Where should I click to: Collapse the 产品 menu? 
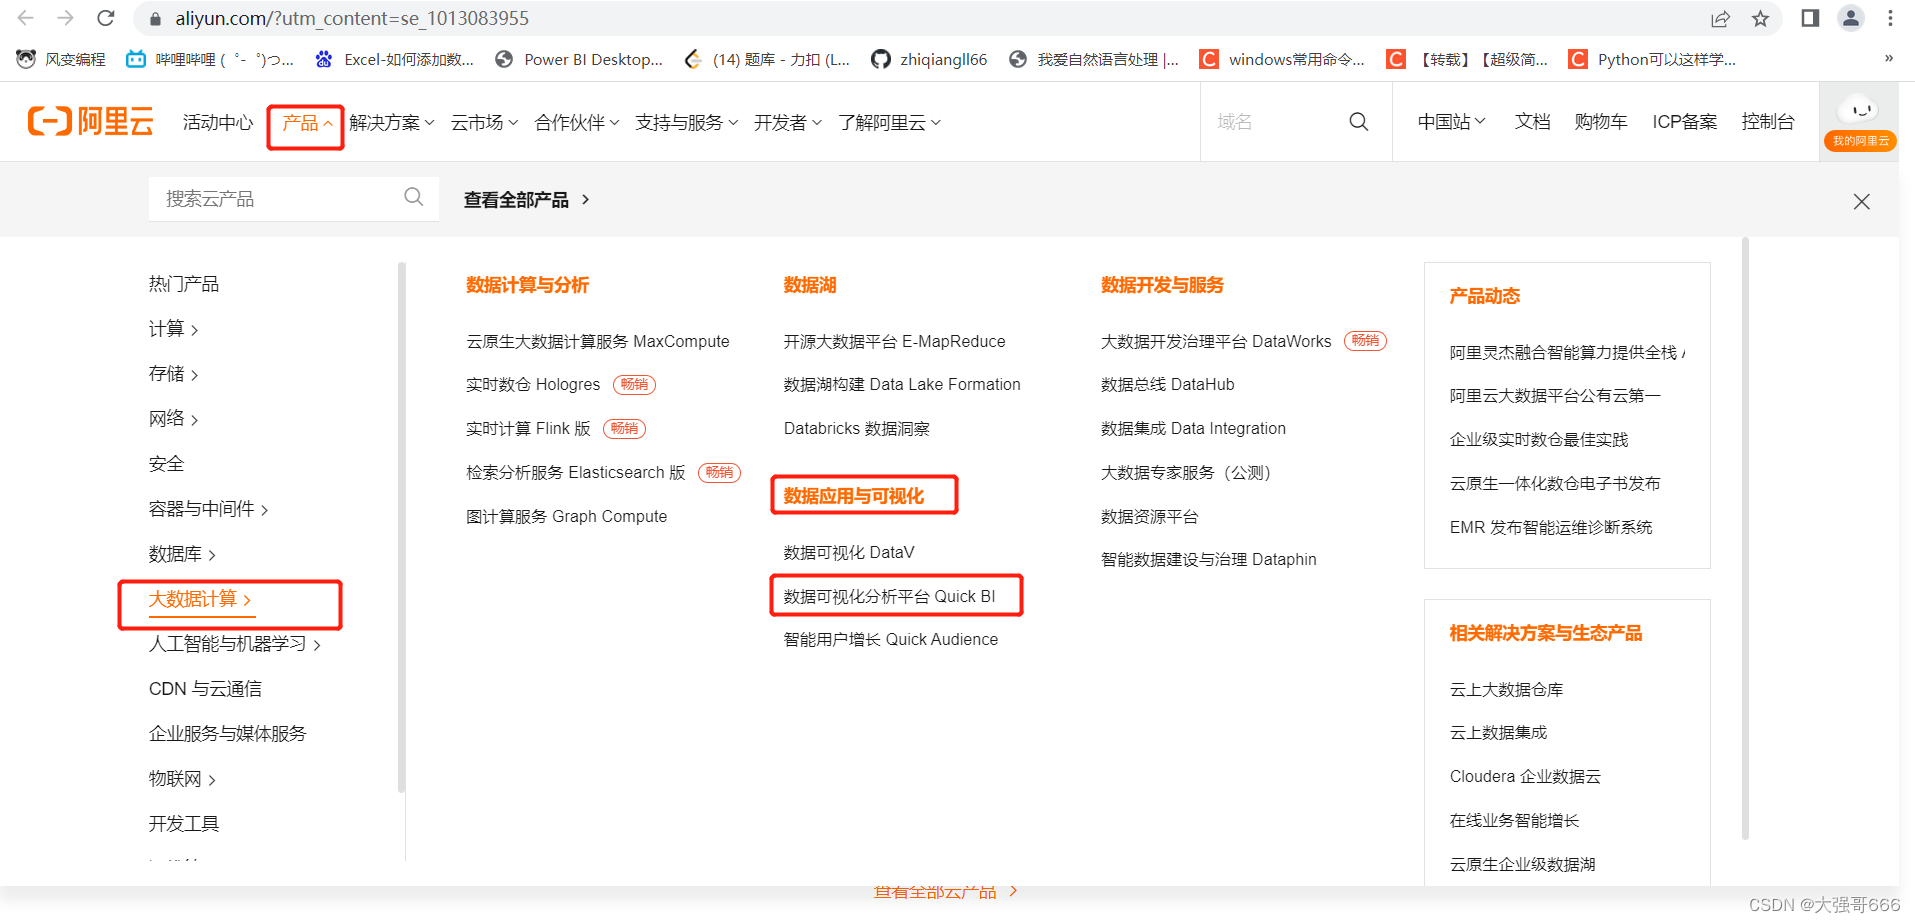click(x=306, y=123)
